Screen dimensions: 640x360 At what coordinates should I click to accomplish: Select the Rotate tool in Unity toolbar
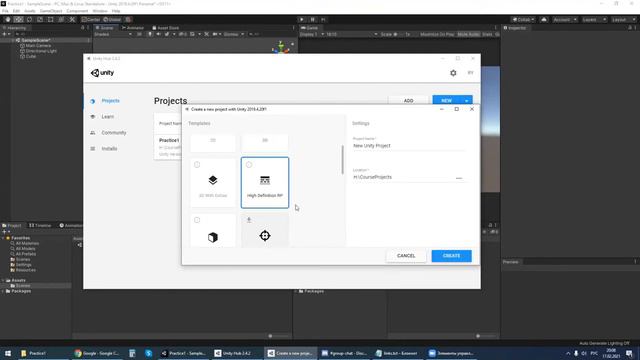(29, 20)
